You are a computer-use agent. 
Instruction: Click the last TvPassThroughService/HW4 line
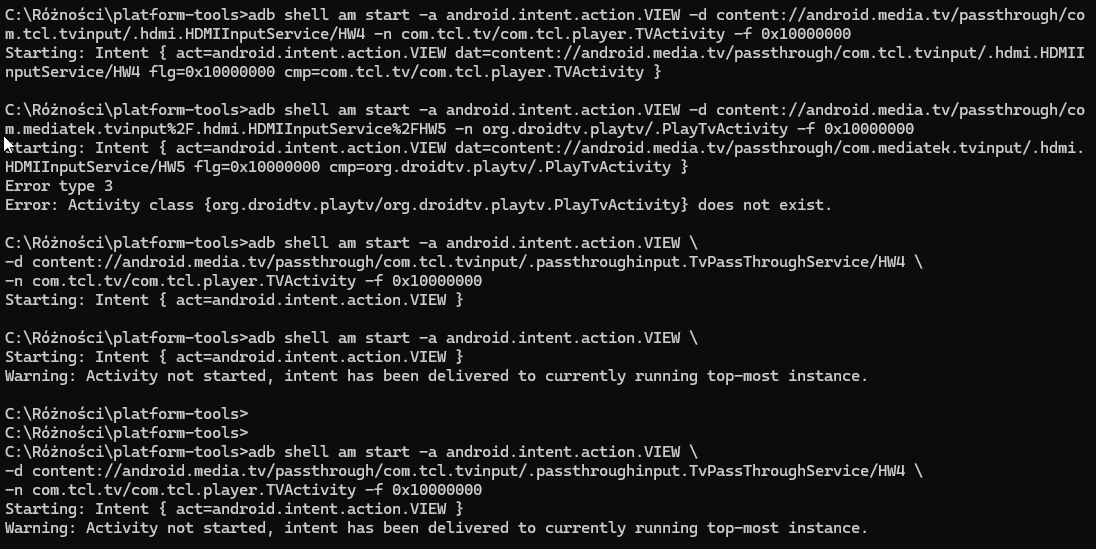[x=462, y=471]
